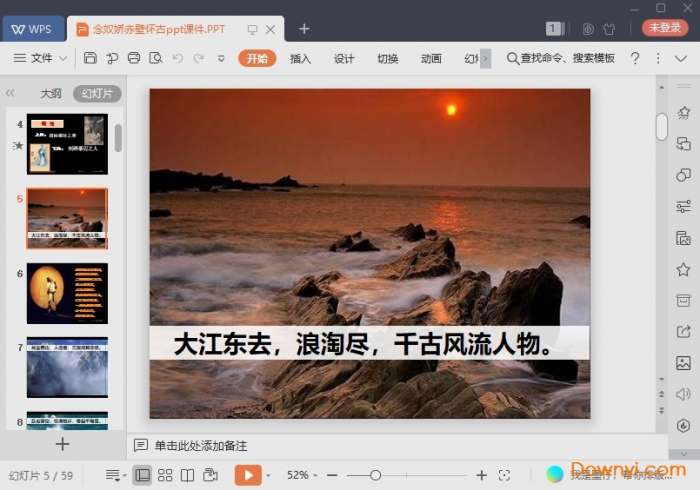
Task: Switch to Slide Sorter view
Action: coord(165,475)
